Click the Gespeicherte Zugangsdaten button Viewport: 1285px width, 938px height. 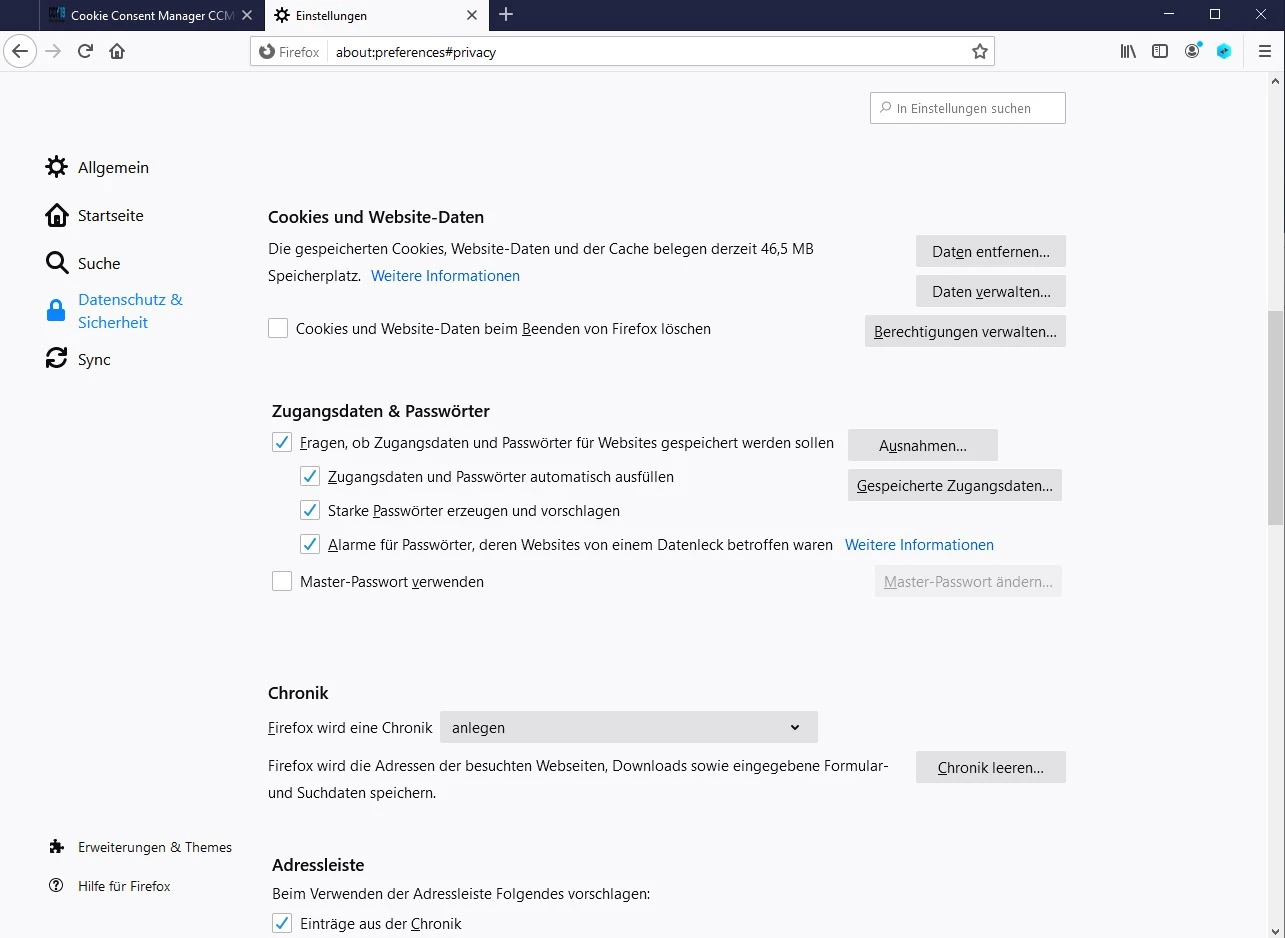(954, 485)
